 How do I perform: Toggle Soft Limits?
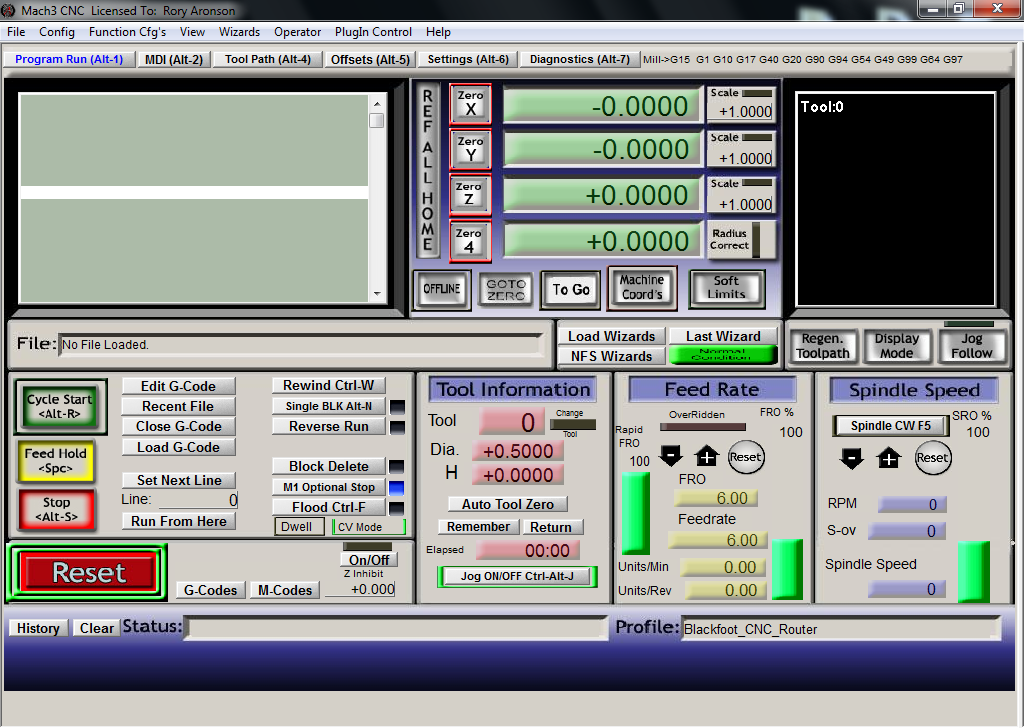click(x=726, y=288)
